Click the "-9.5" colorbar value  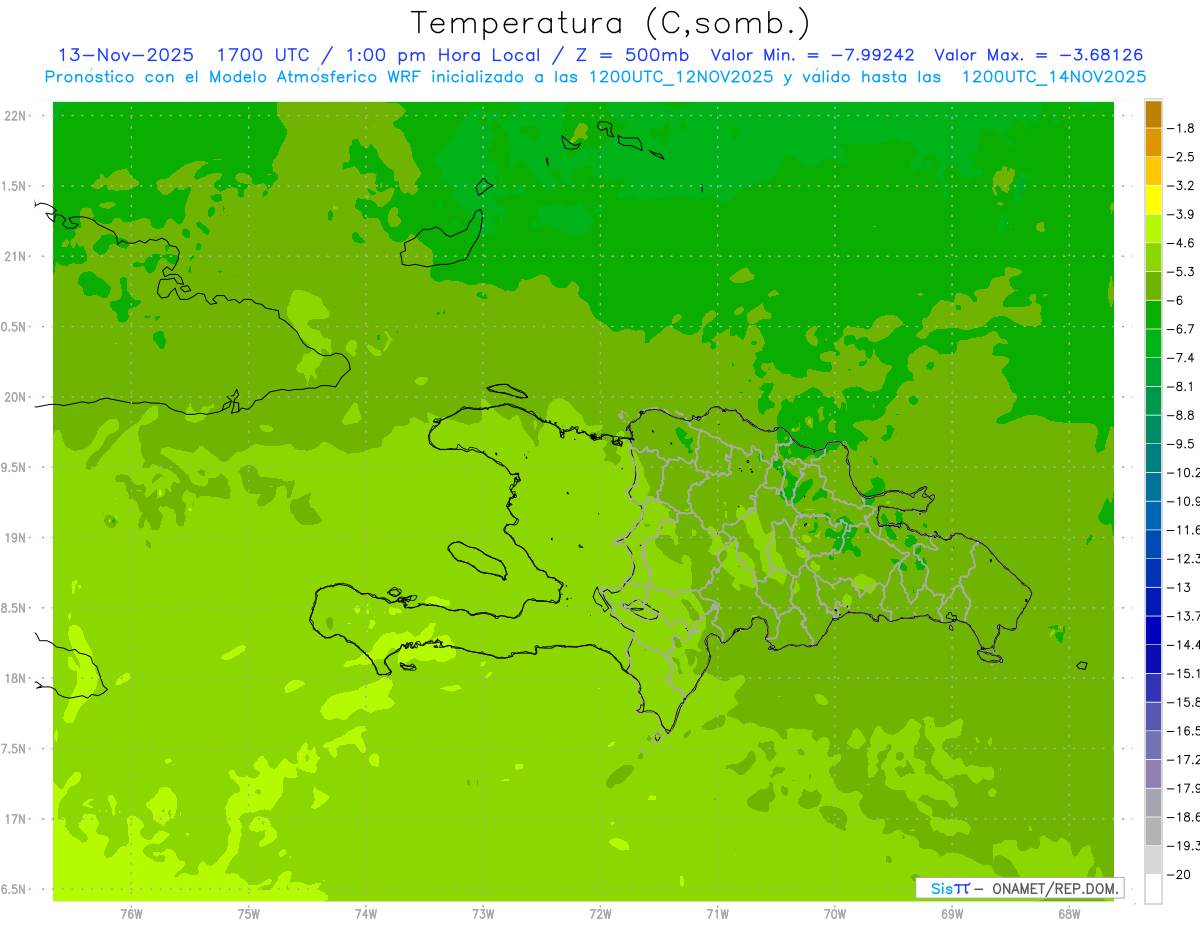[x=1182, y=443]
